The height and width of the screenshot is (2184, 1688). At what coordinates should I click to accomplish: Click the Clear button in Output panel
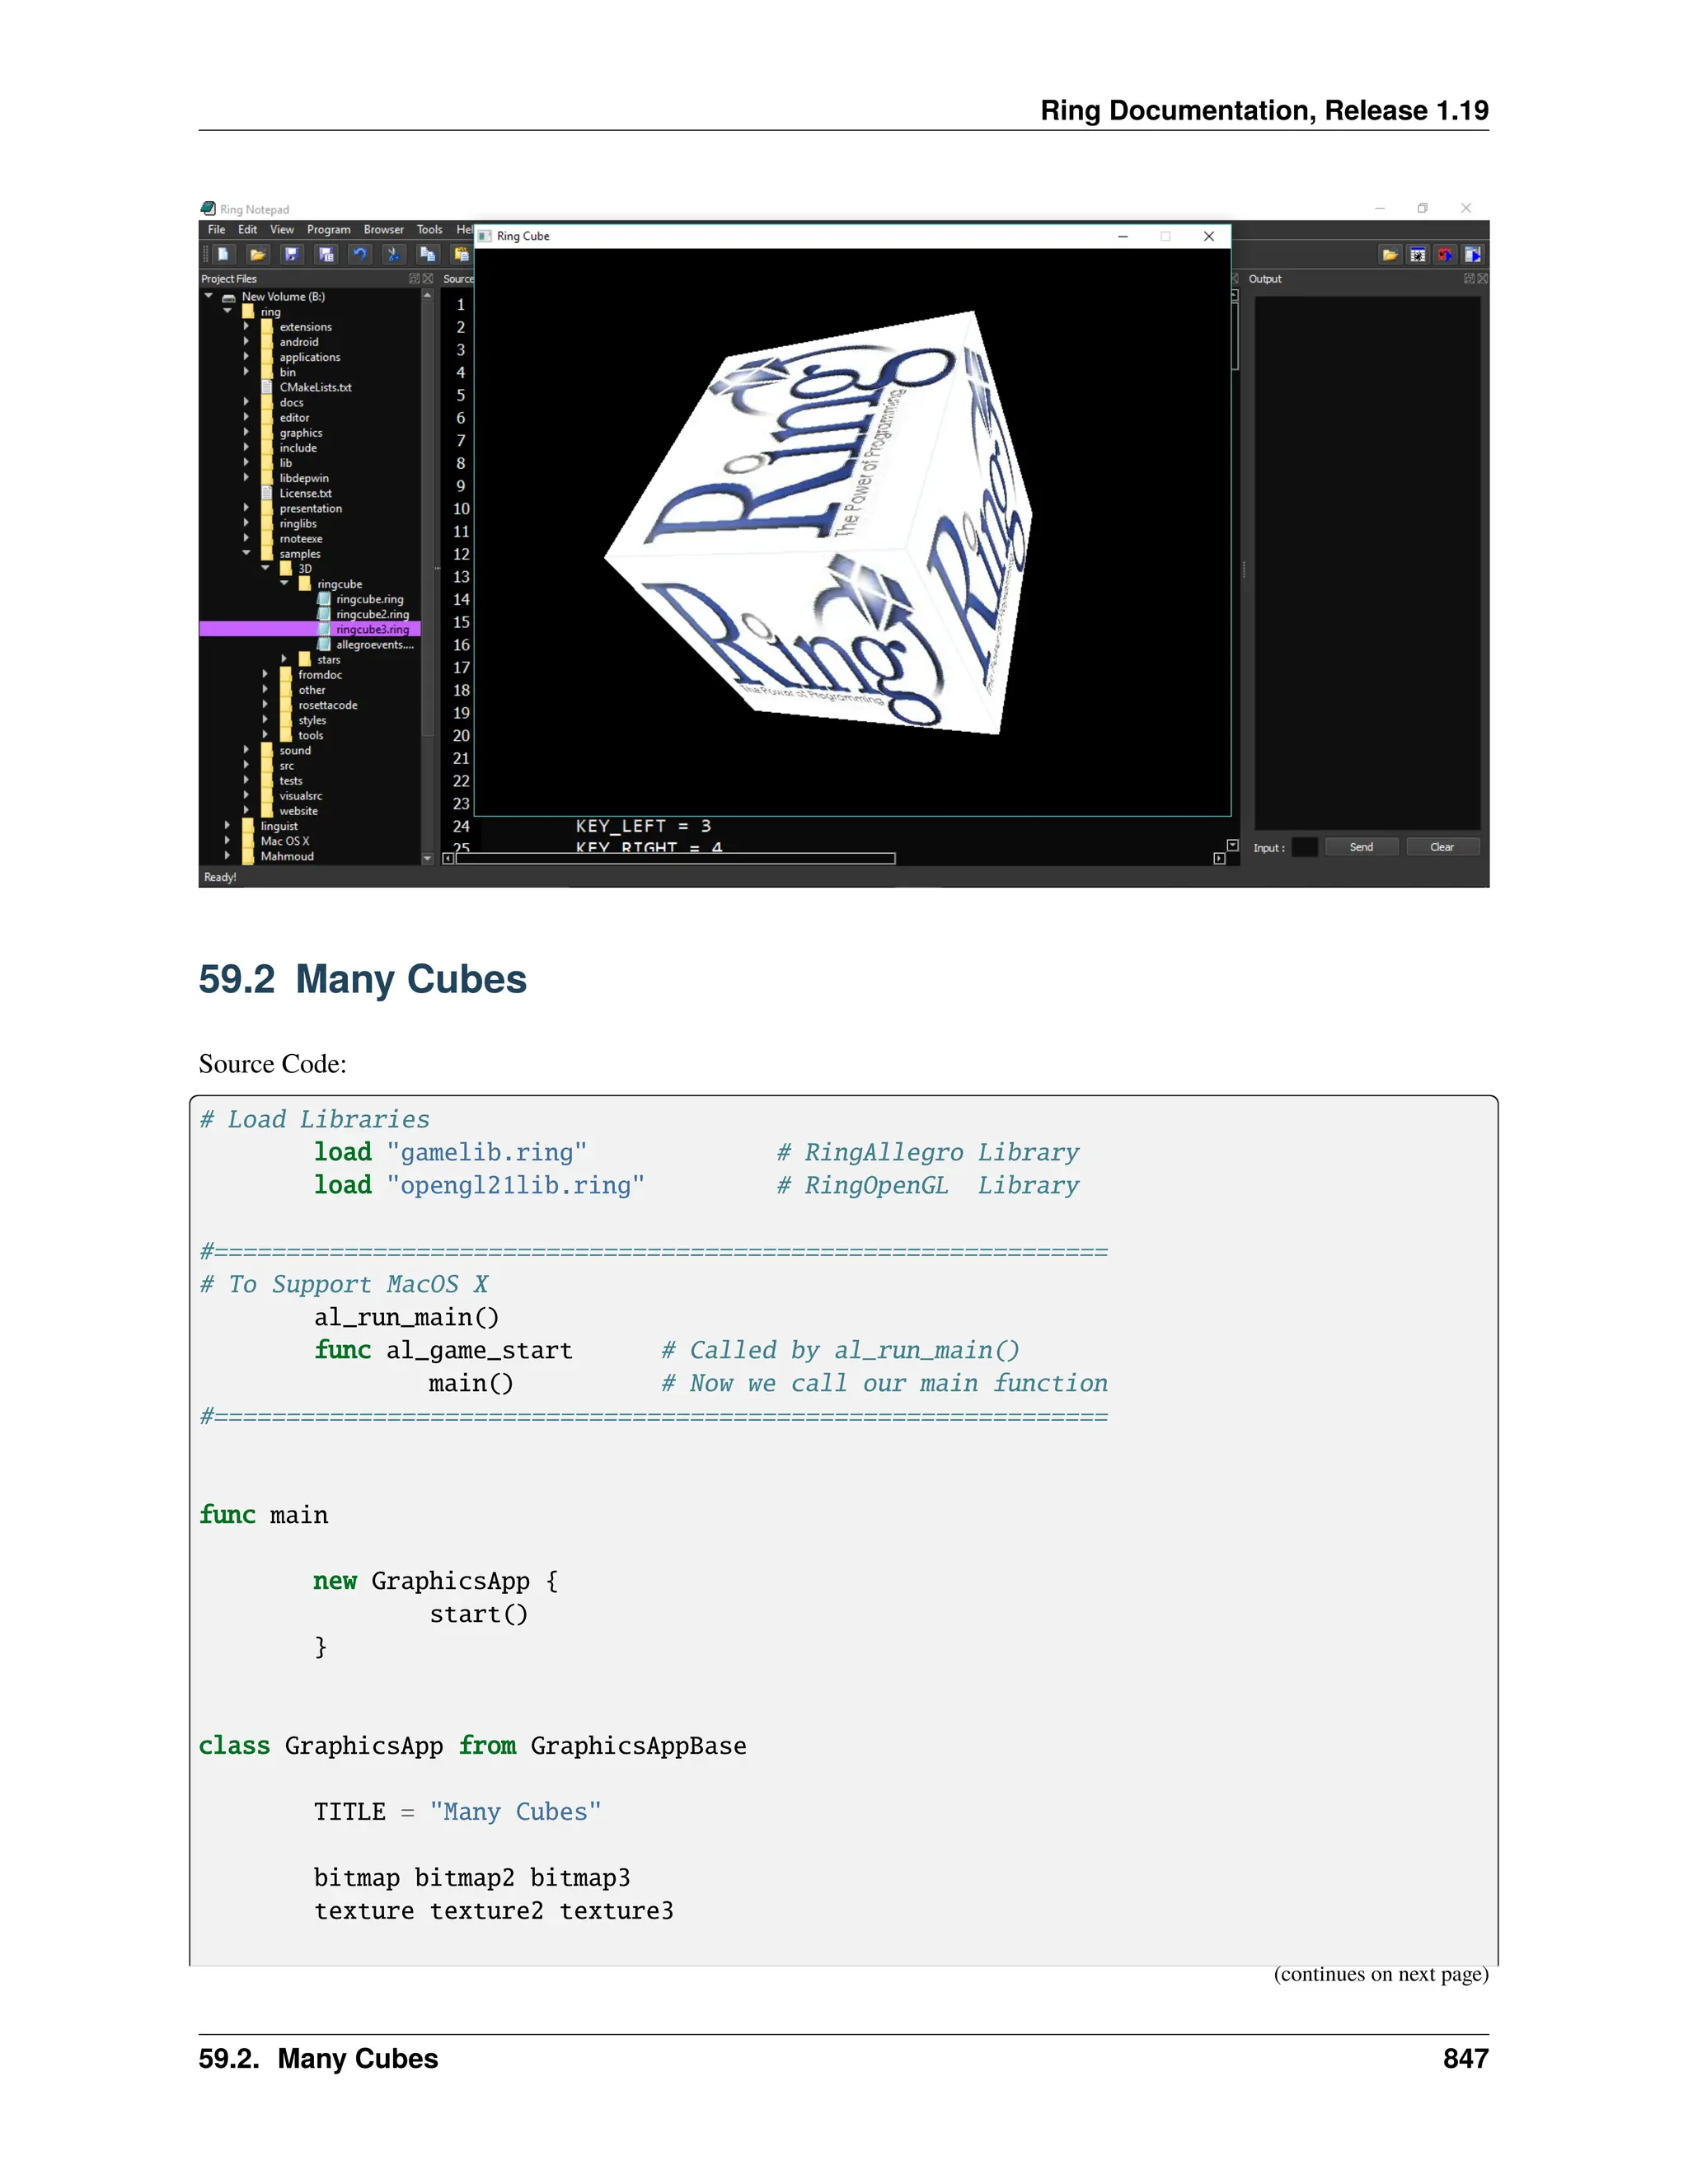(x=1442, y=847)
